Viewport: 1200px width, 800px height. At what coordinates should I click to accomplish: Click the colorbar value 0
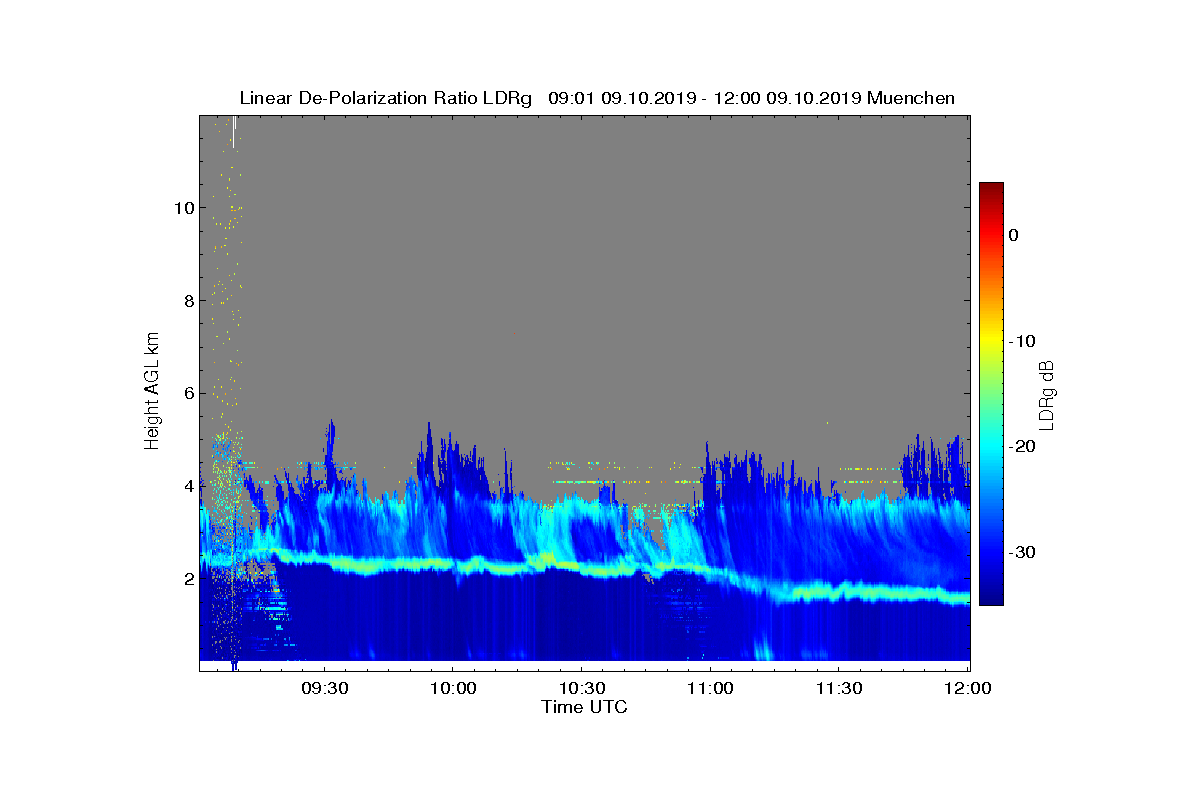1013,235
